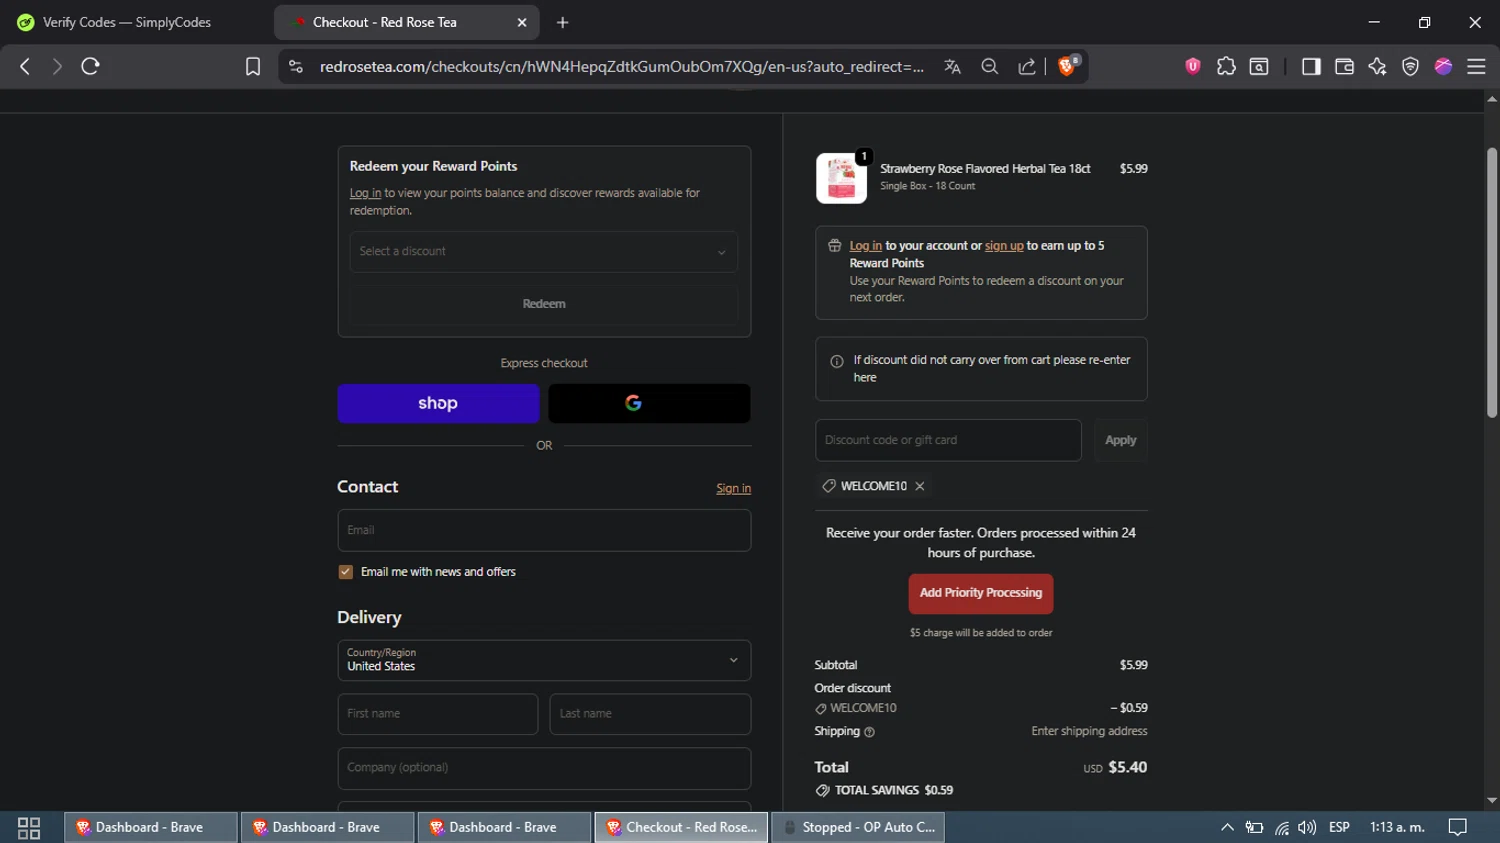Image resolution: width=1500 pixels, height=843 pixels.
Task: Click Add Priority Processing button
Action: click(x=980, y=593)
